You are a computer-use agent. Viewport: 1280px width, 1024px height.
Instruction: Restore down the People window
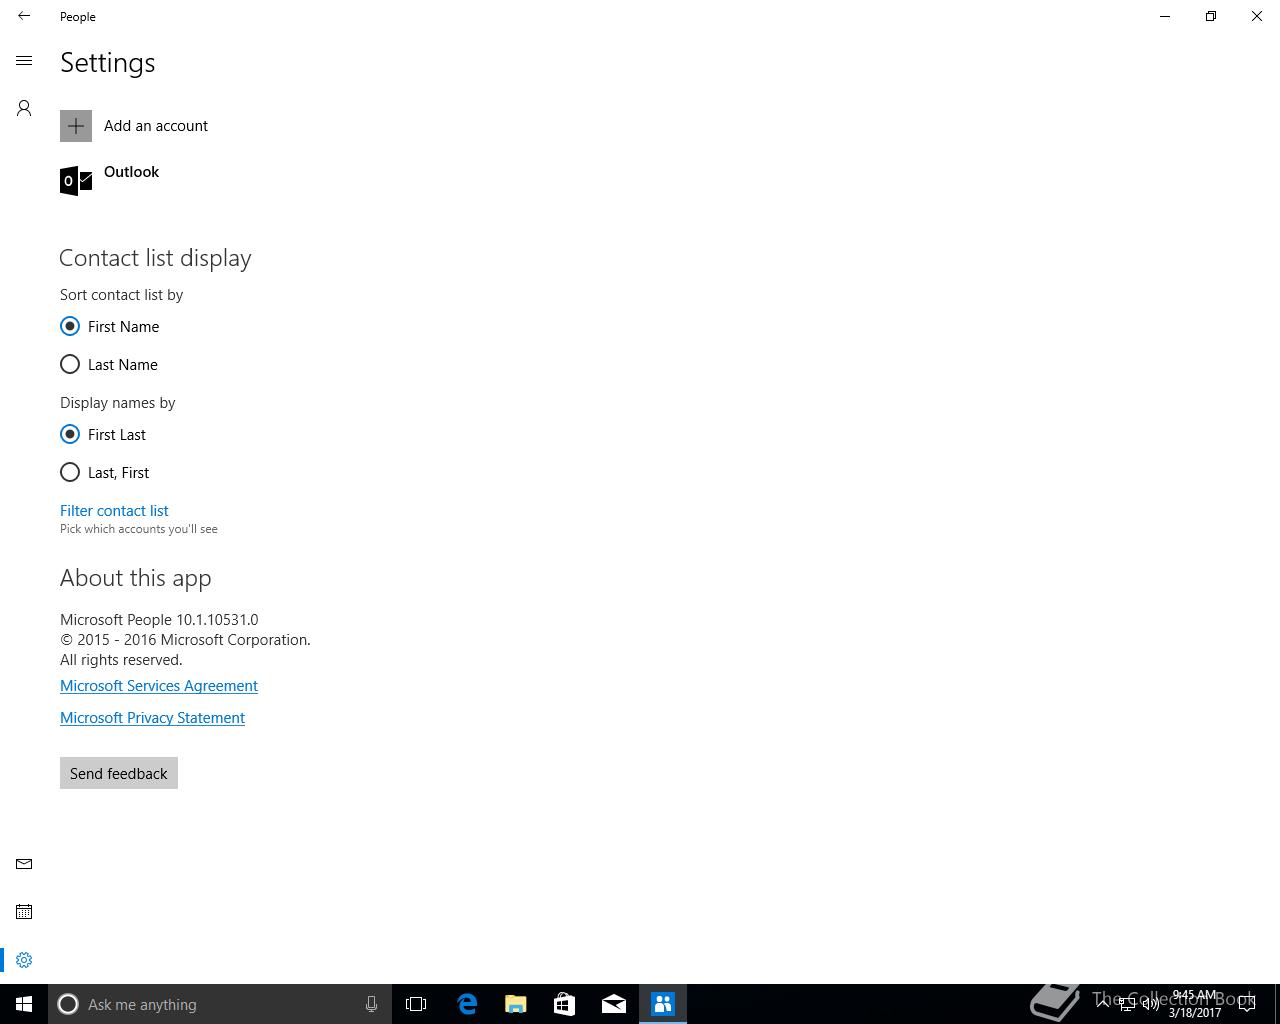click(x=1211, y=16)
